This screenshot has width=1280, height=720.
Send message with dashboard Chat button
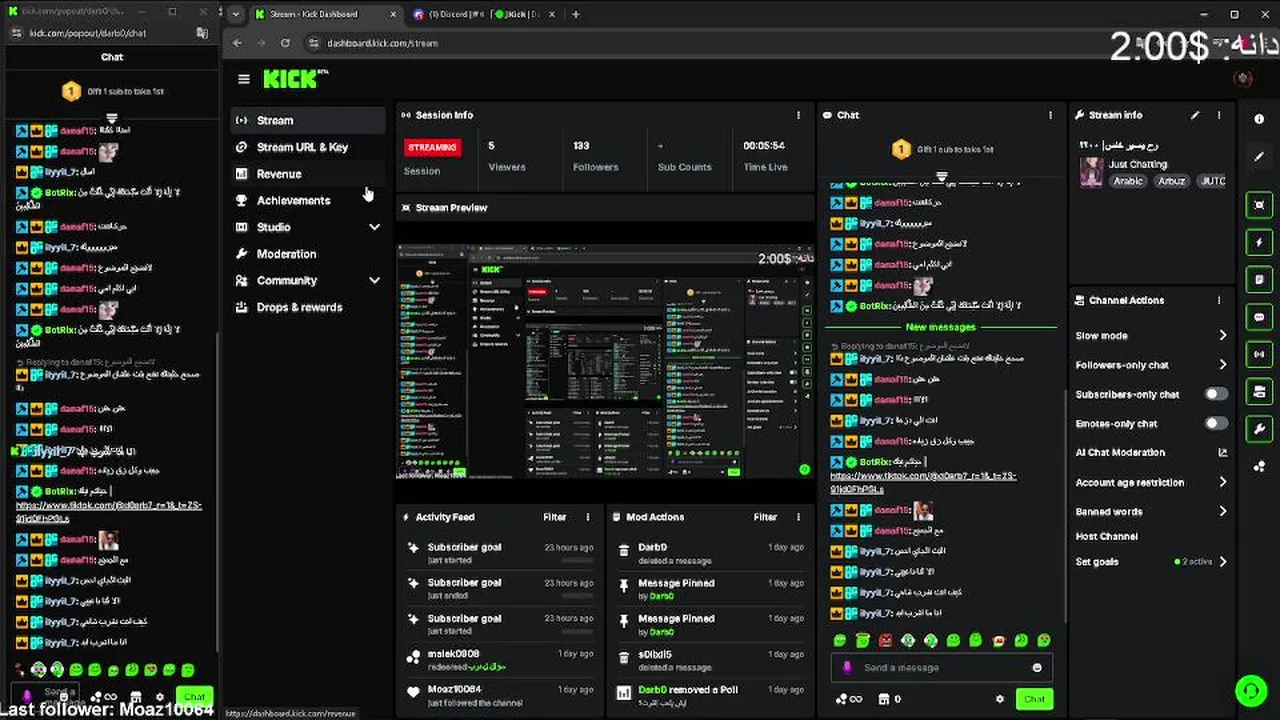coord(1034,699)
